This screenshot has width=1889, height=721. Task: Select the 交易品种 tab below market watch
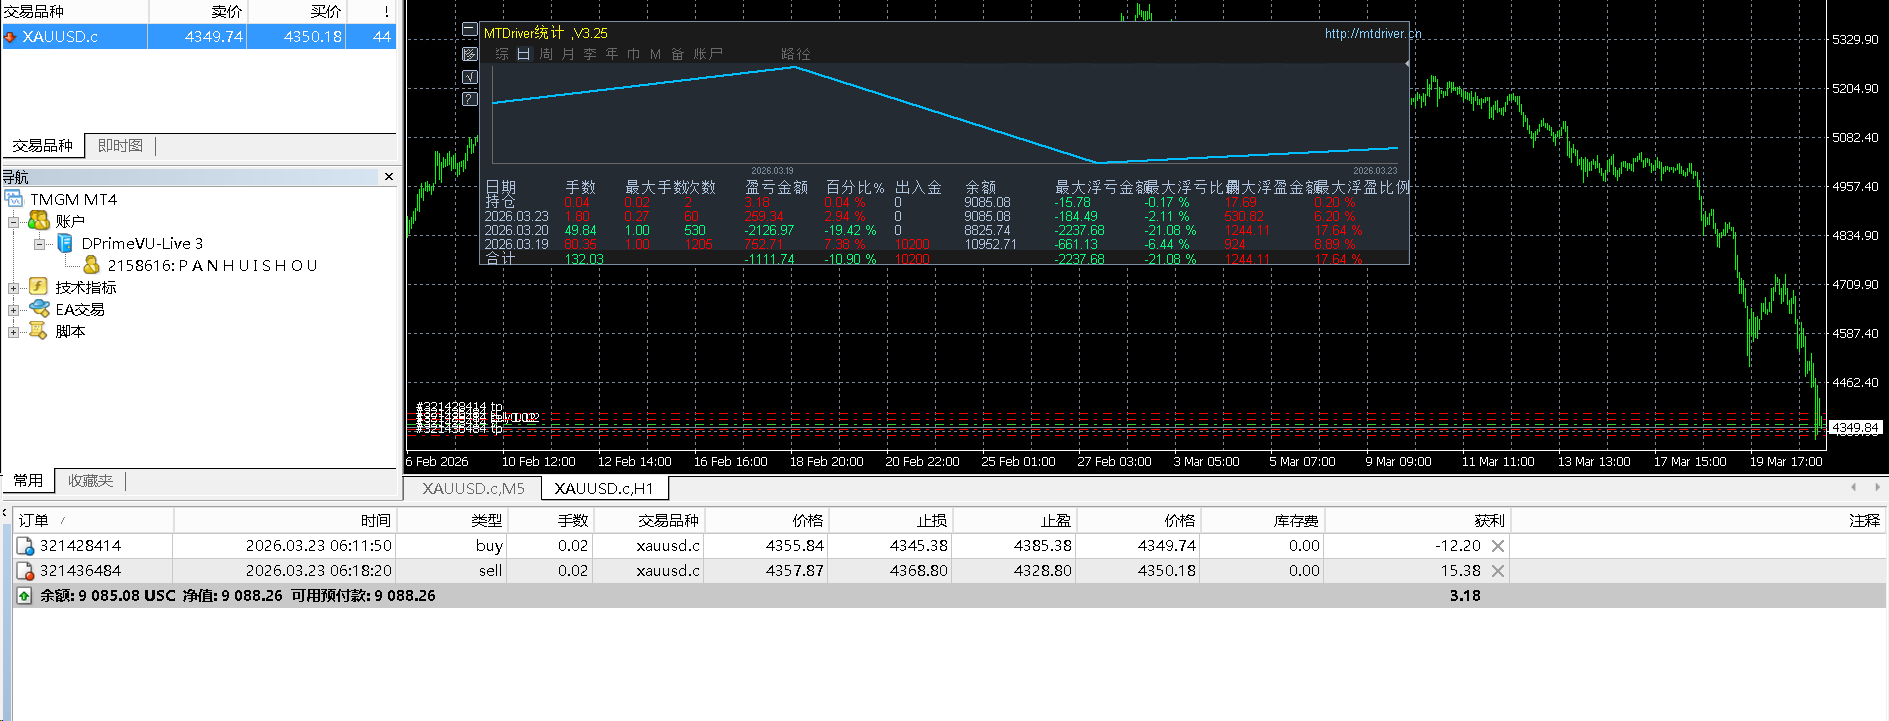43,146
